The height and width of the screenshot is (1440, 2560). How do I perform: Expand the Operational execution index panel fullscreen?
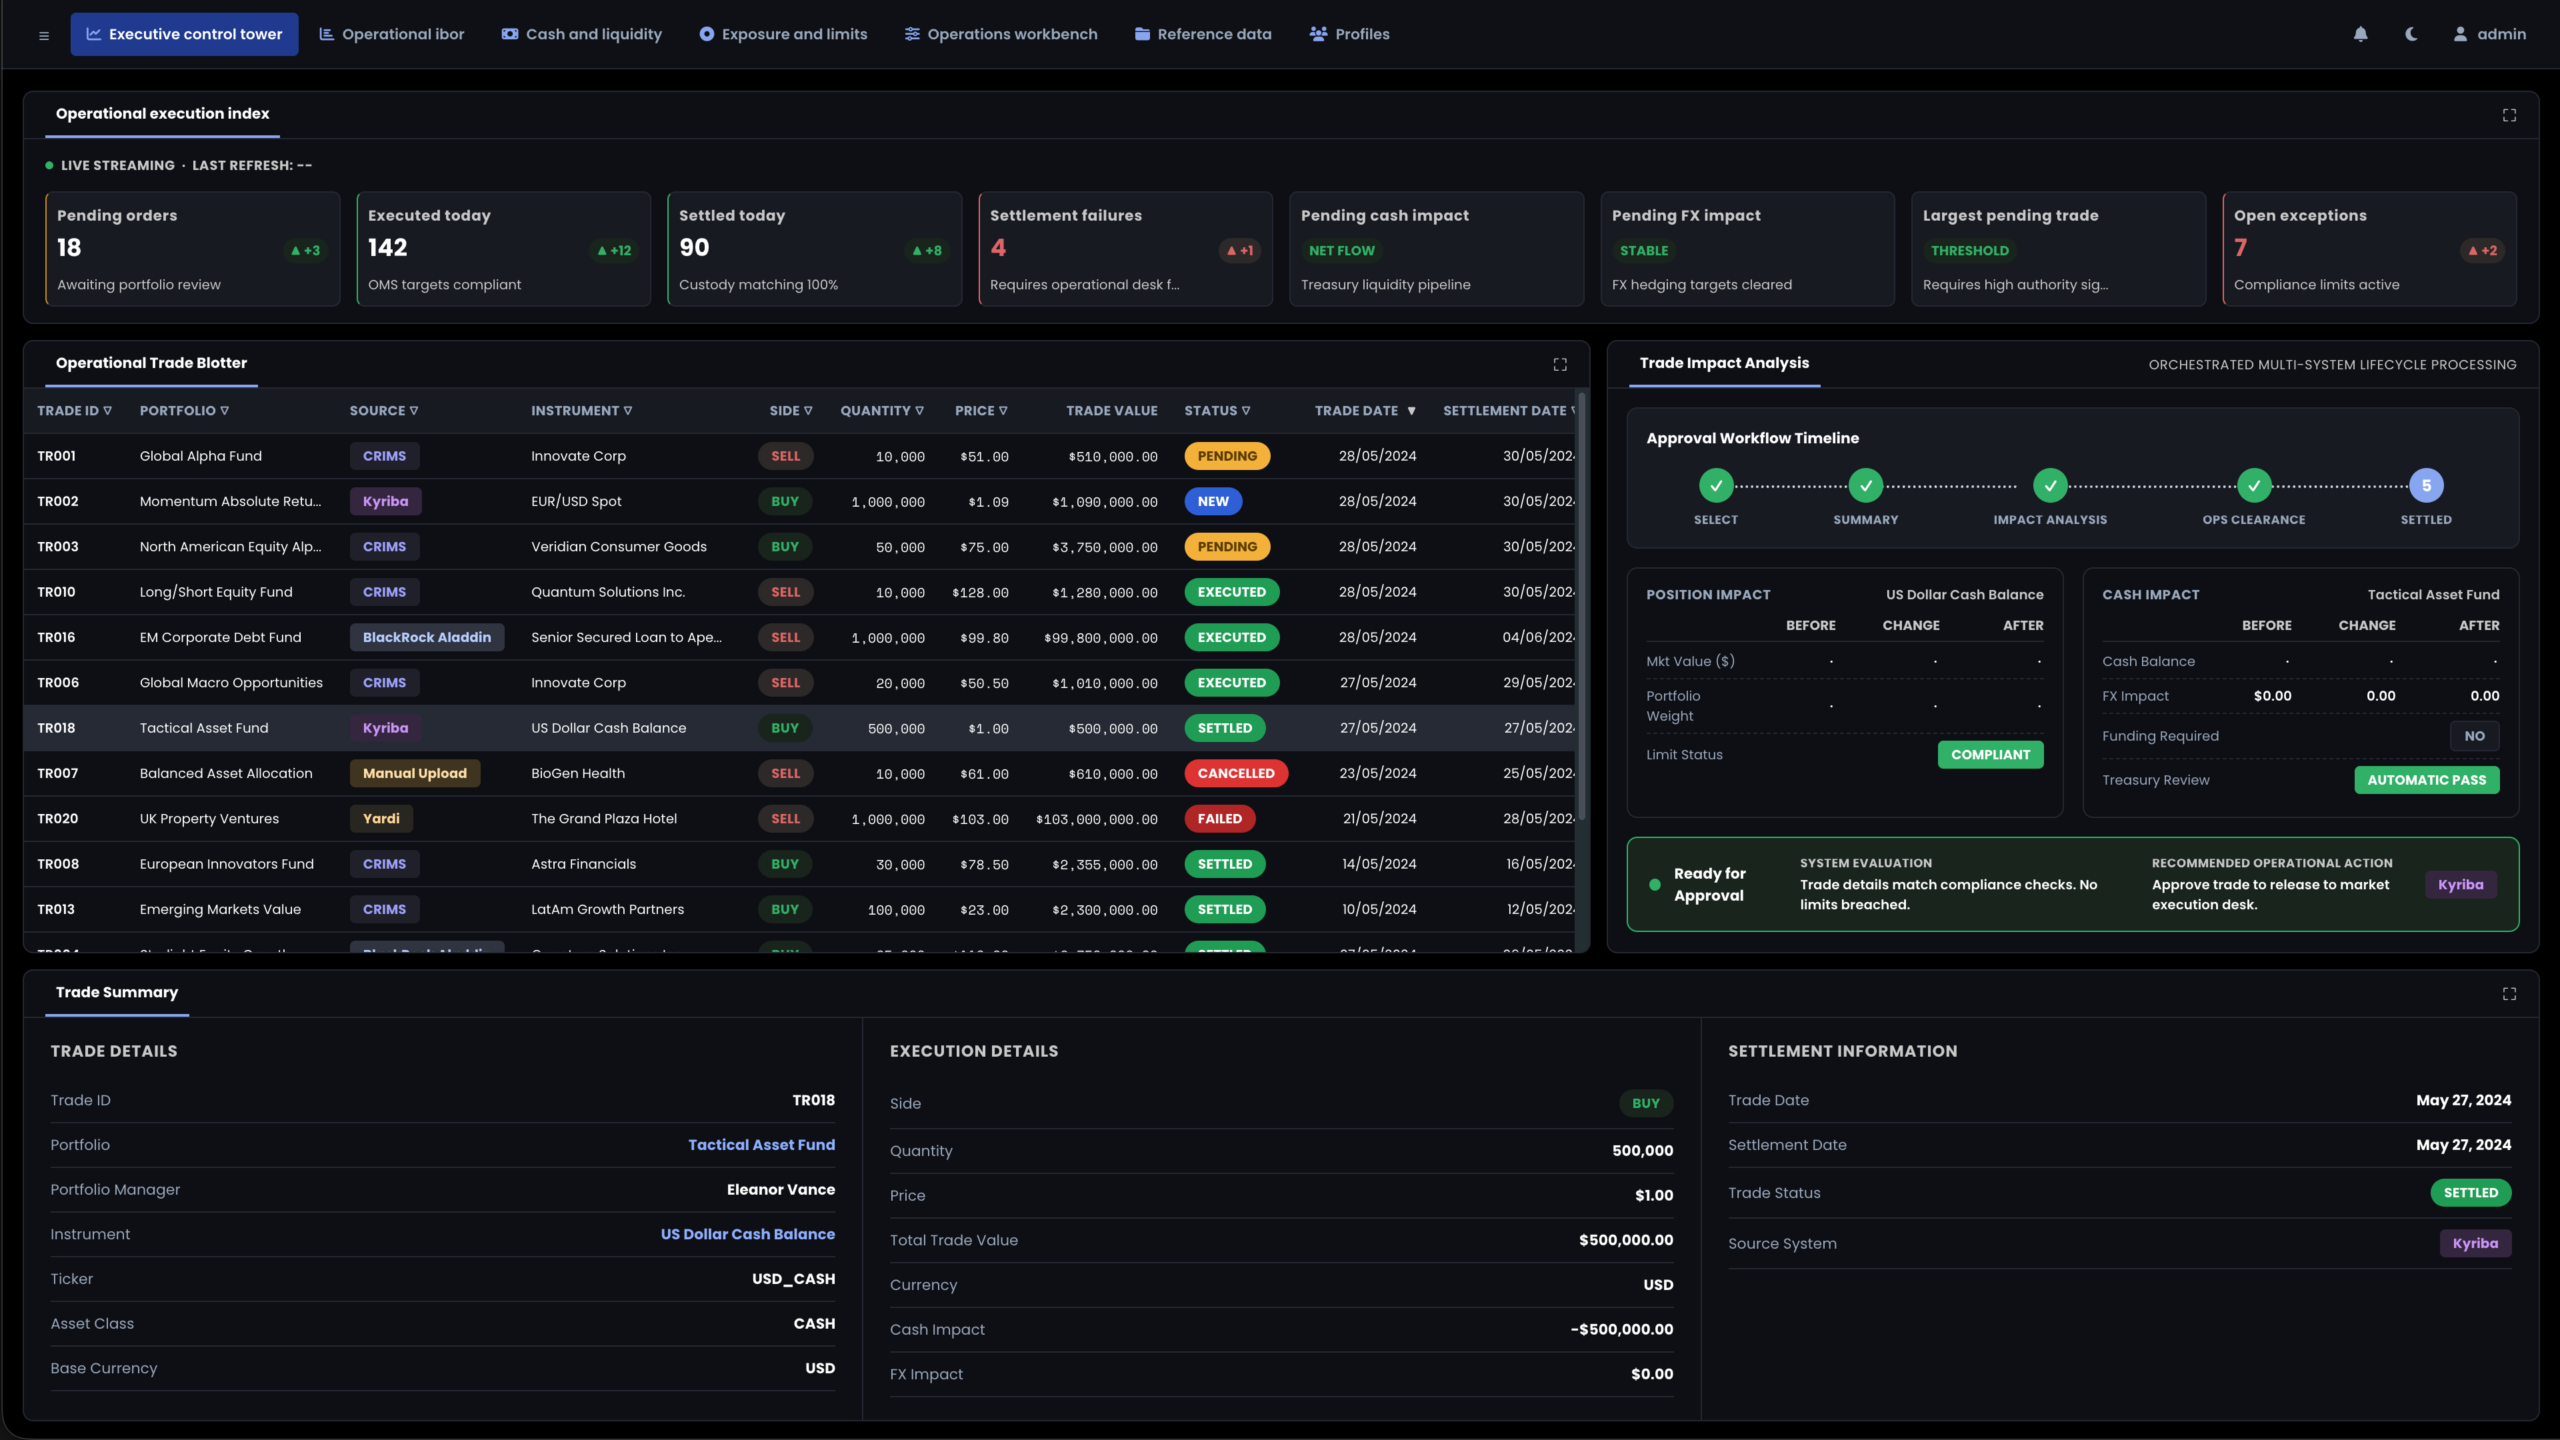[2509, 115]
